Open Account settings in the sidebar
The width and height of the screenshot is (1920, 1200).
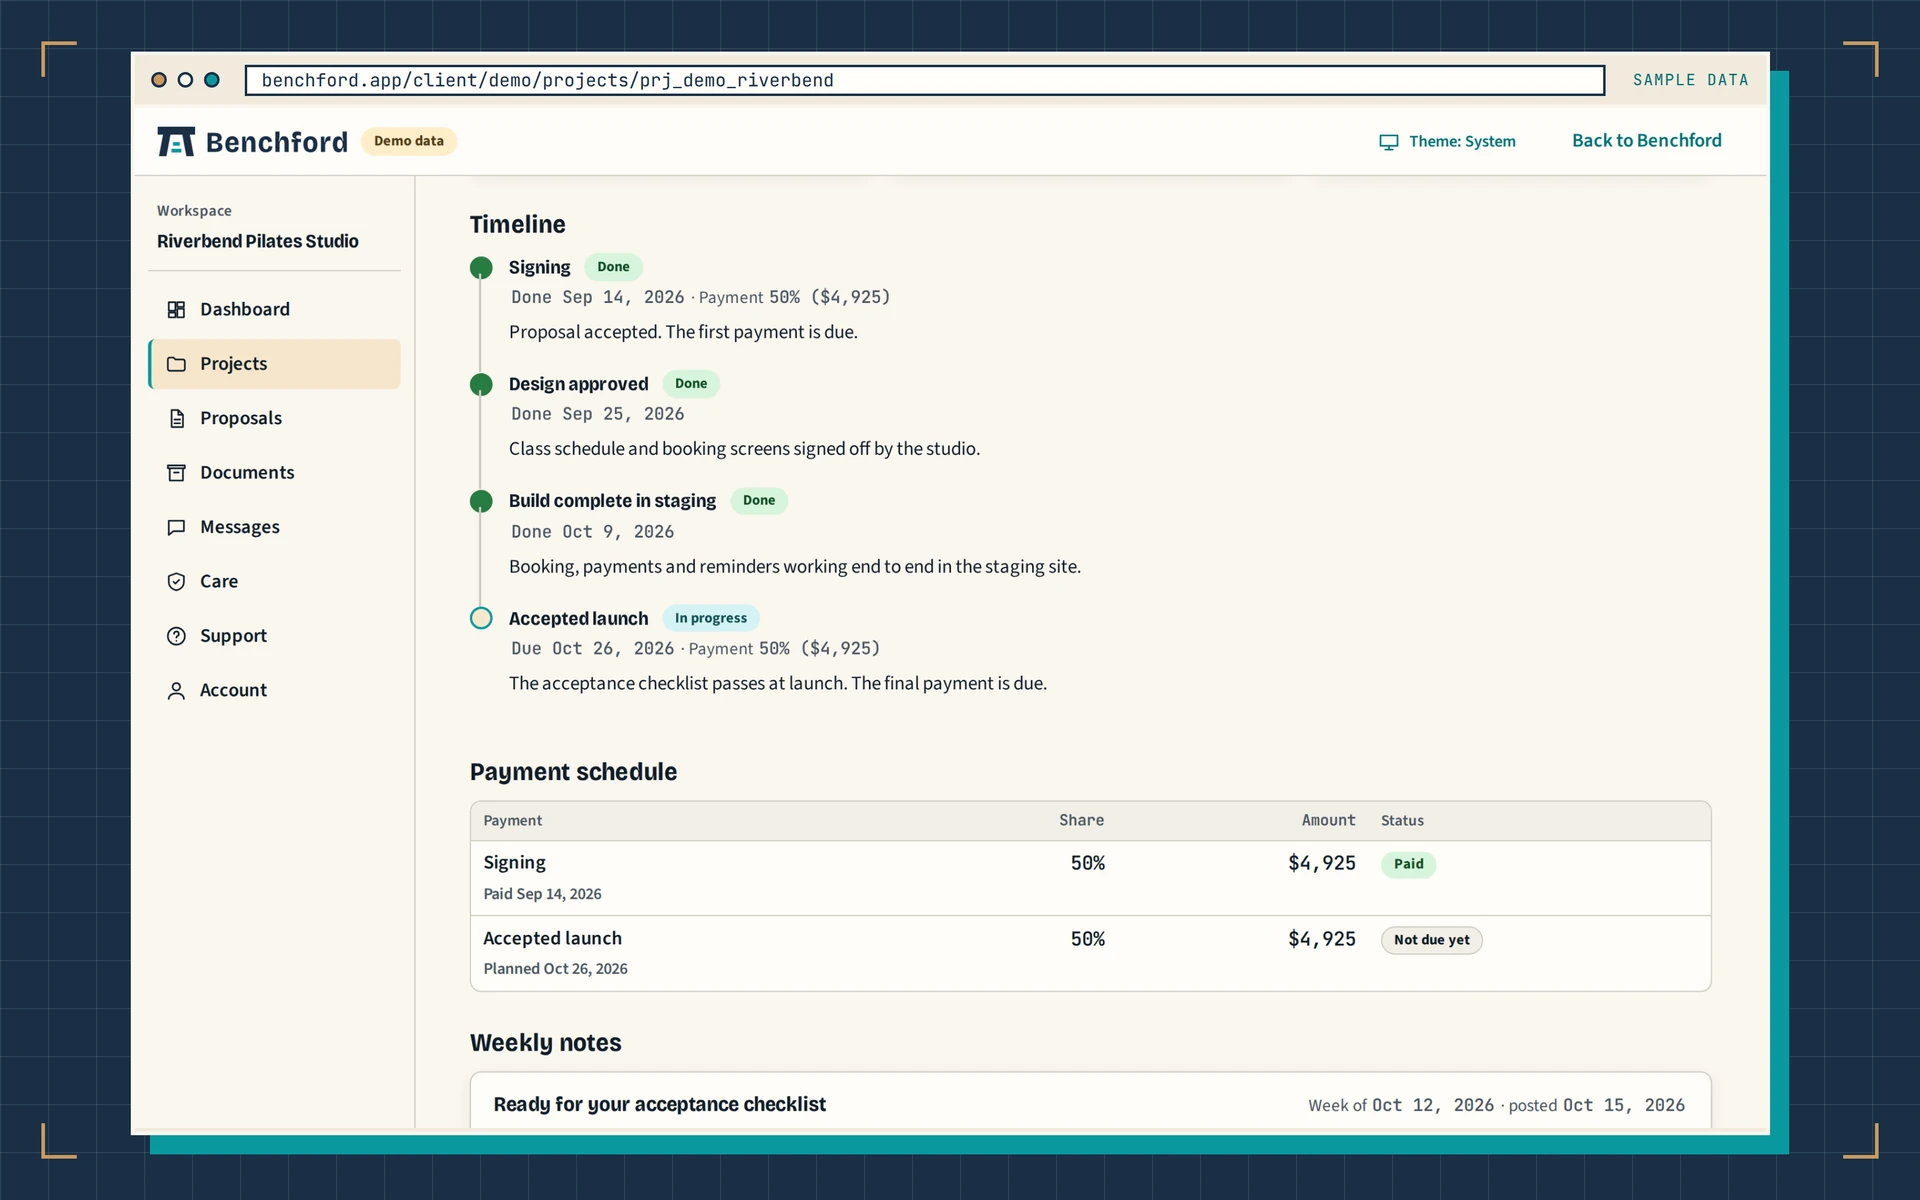pyautogui.click(x=274, y=691)
